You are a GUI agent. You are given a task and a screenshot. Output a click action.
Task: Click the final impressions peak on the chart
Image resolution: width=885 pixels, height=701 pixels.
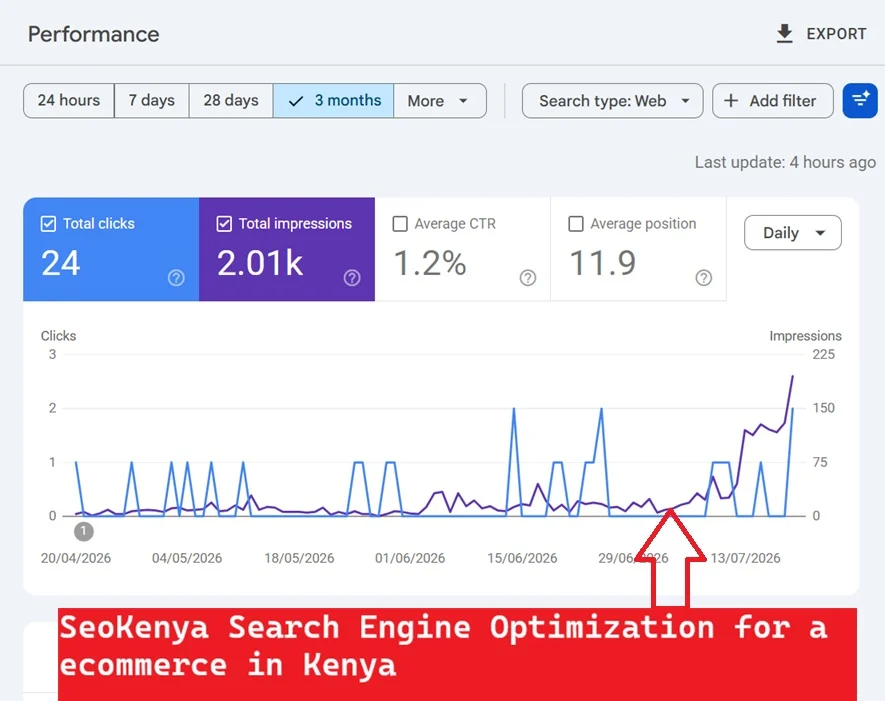792,376
